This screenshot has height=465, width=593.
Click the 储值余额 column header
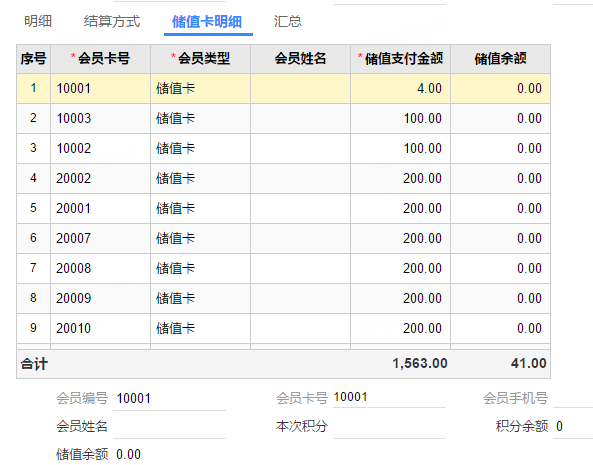500,59
